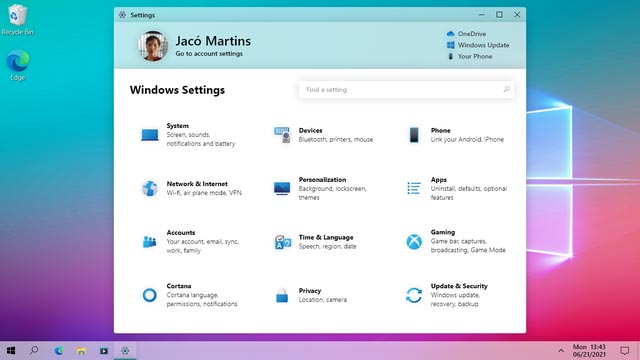Click 'Game bar, captures, broadcasting, Game Mode'
The height and width of the screenshot is (360, 640).
(468, 246)
